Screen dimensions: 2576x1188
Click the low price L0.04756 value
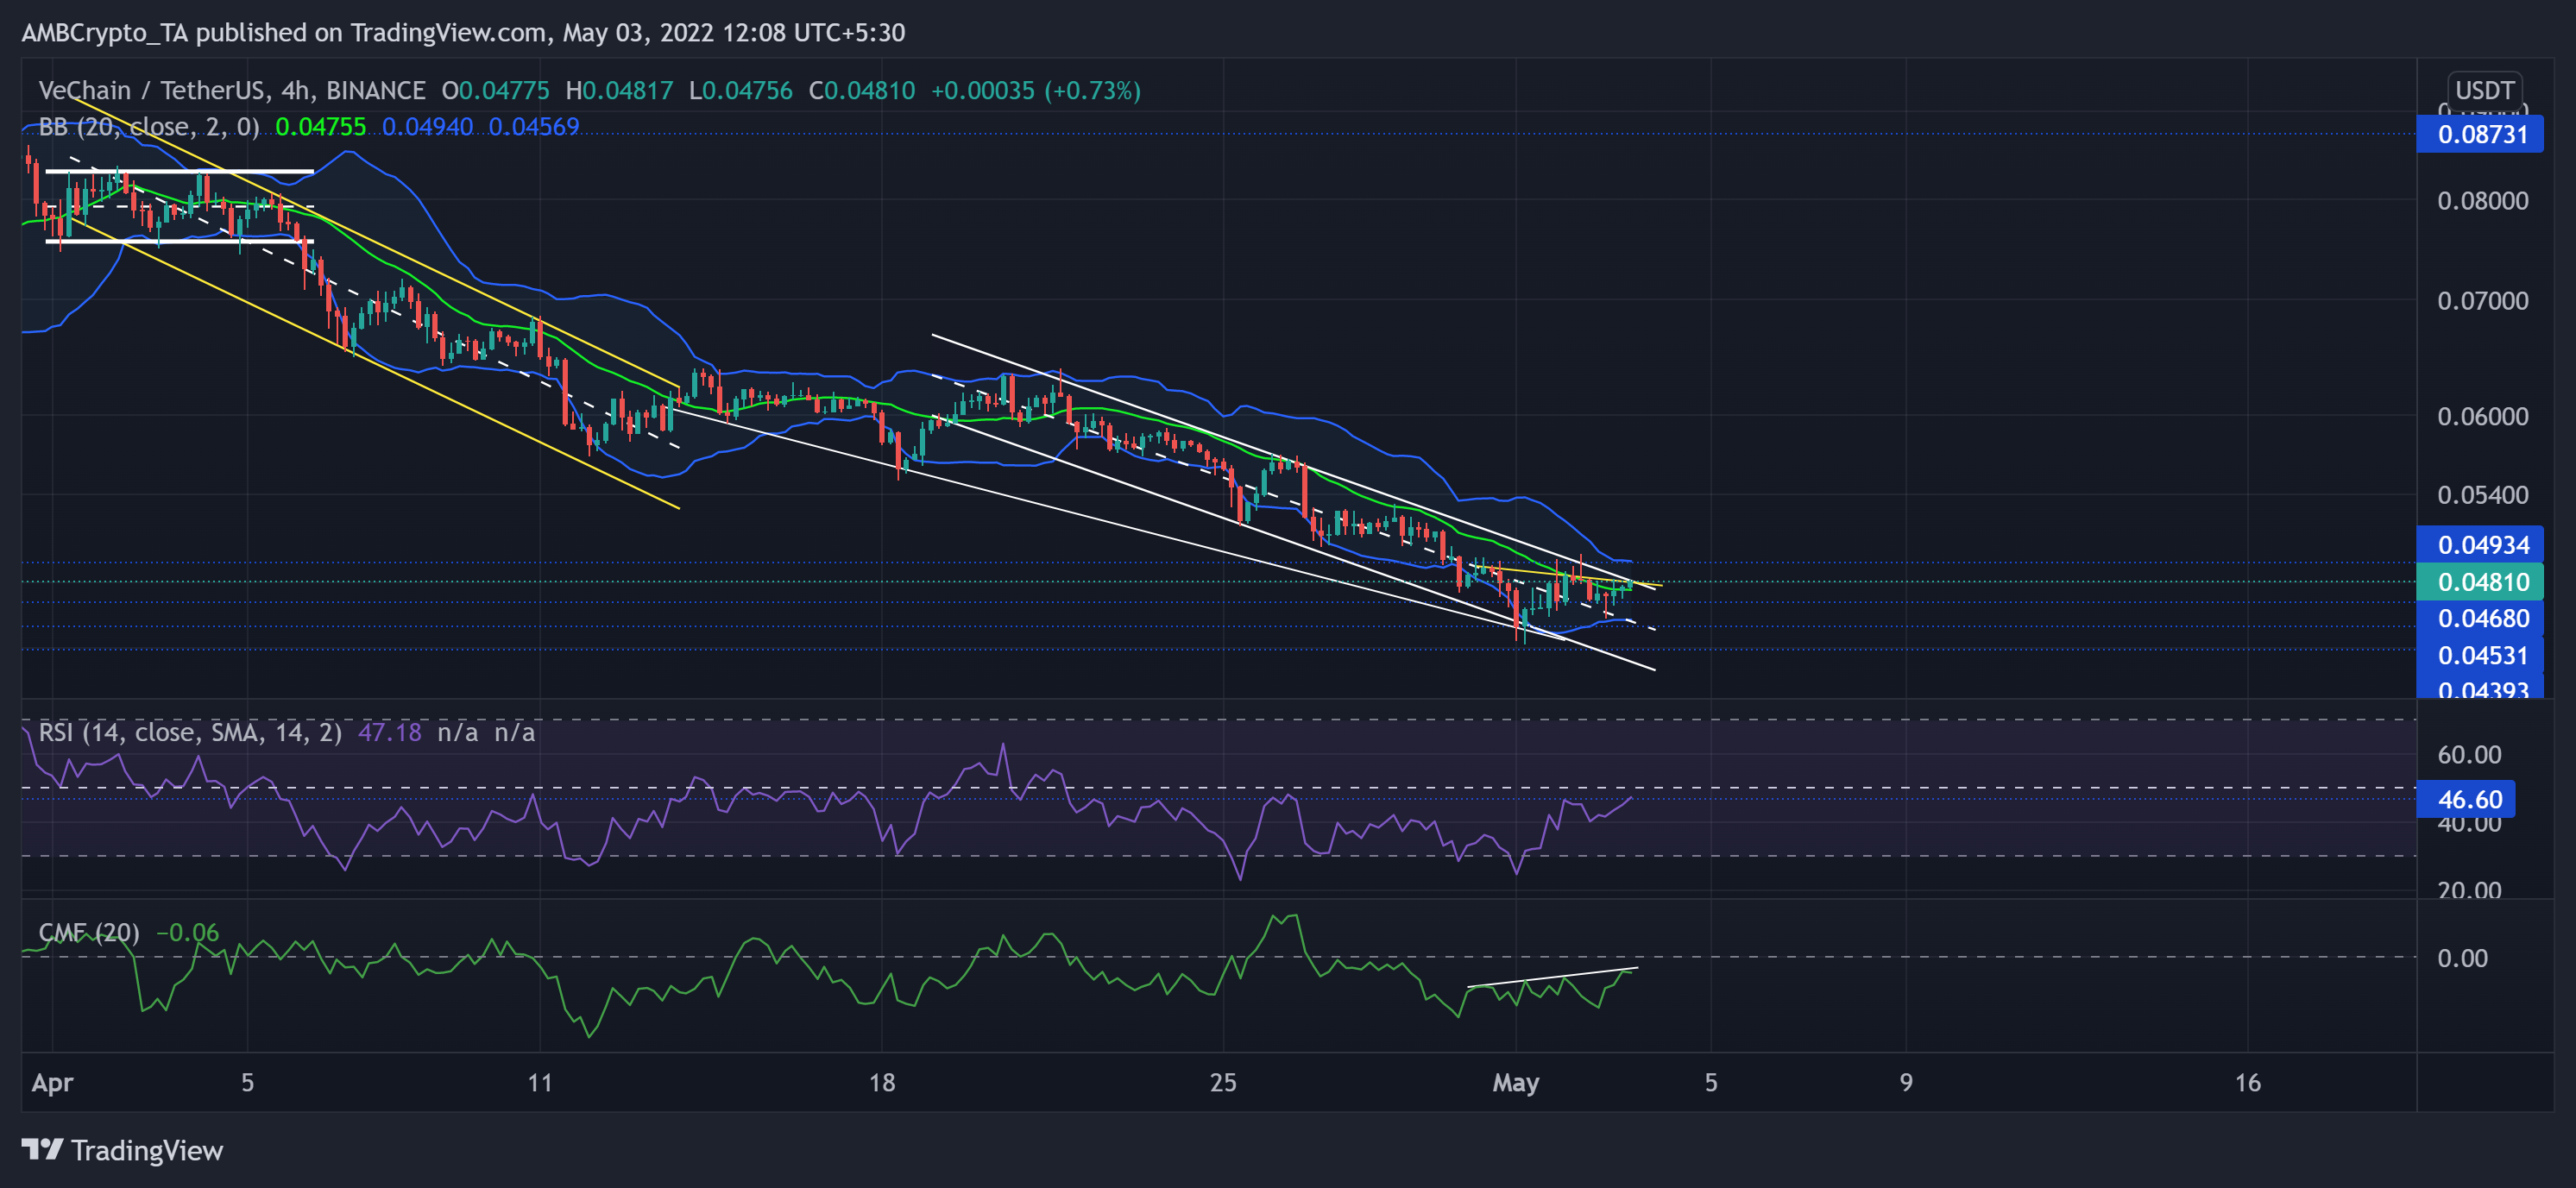tap(740, 91)
